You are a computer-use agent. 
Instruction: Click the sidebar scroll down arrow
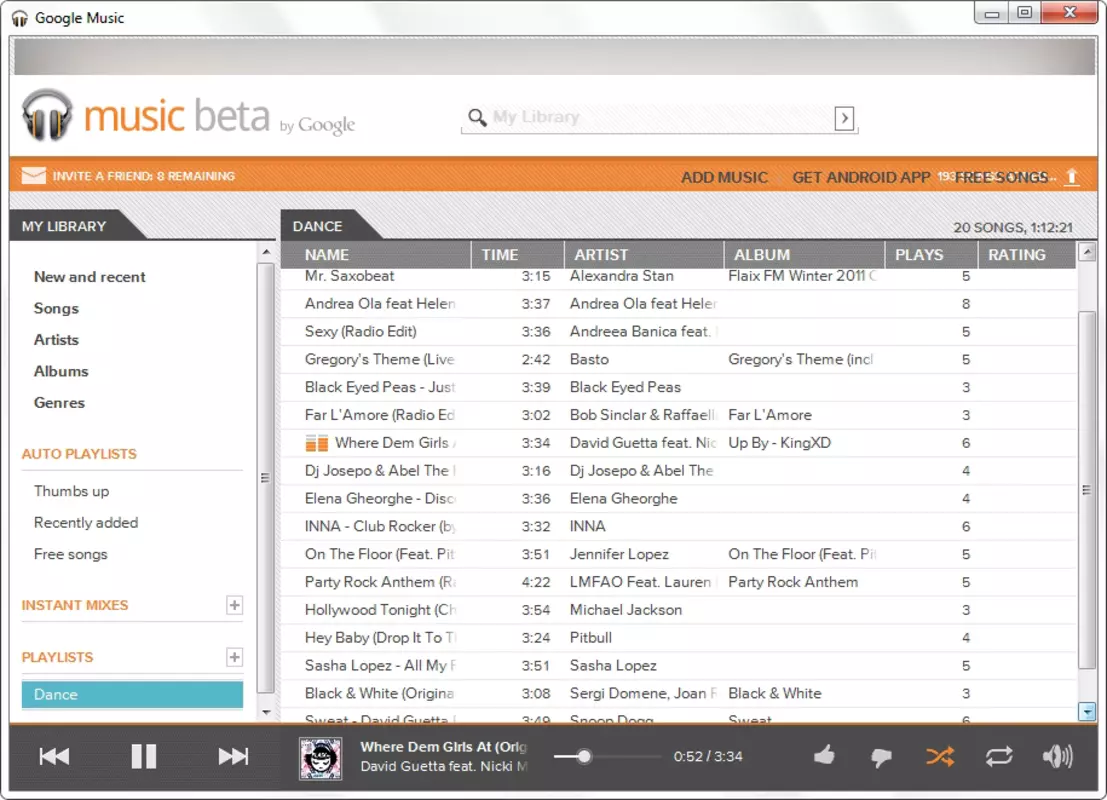265,712
